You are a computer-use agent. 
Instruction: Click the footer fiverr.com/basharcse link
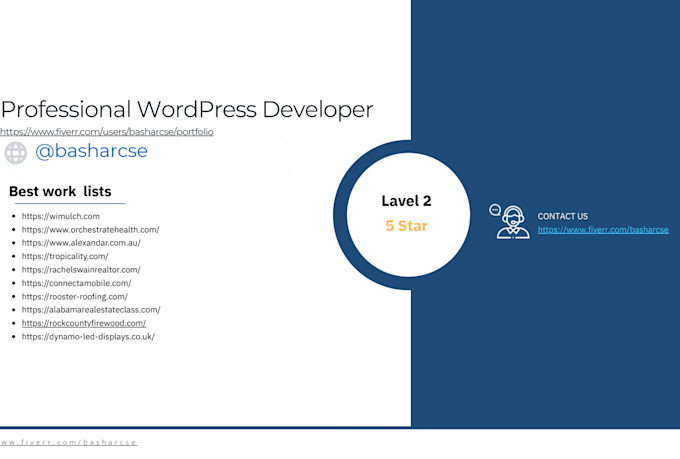click(x=69, y=443)
